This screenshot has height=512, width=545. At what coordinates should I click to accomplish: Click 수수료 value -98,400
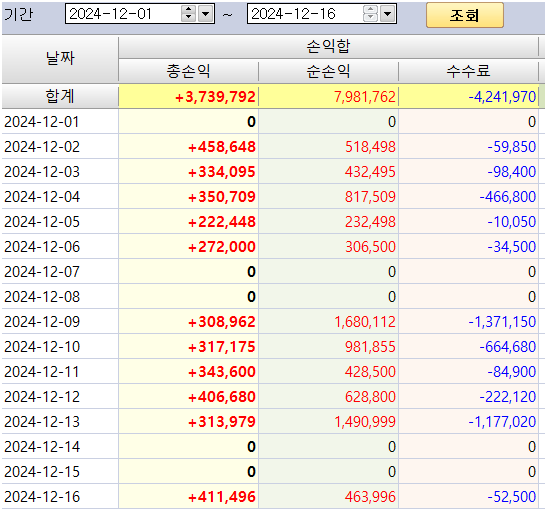(511, 172)
